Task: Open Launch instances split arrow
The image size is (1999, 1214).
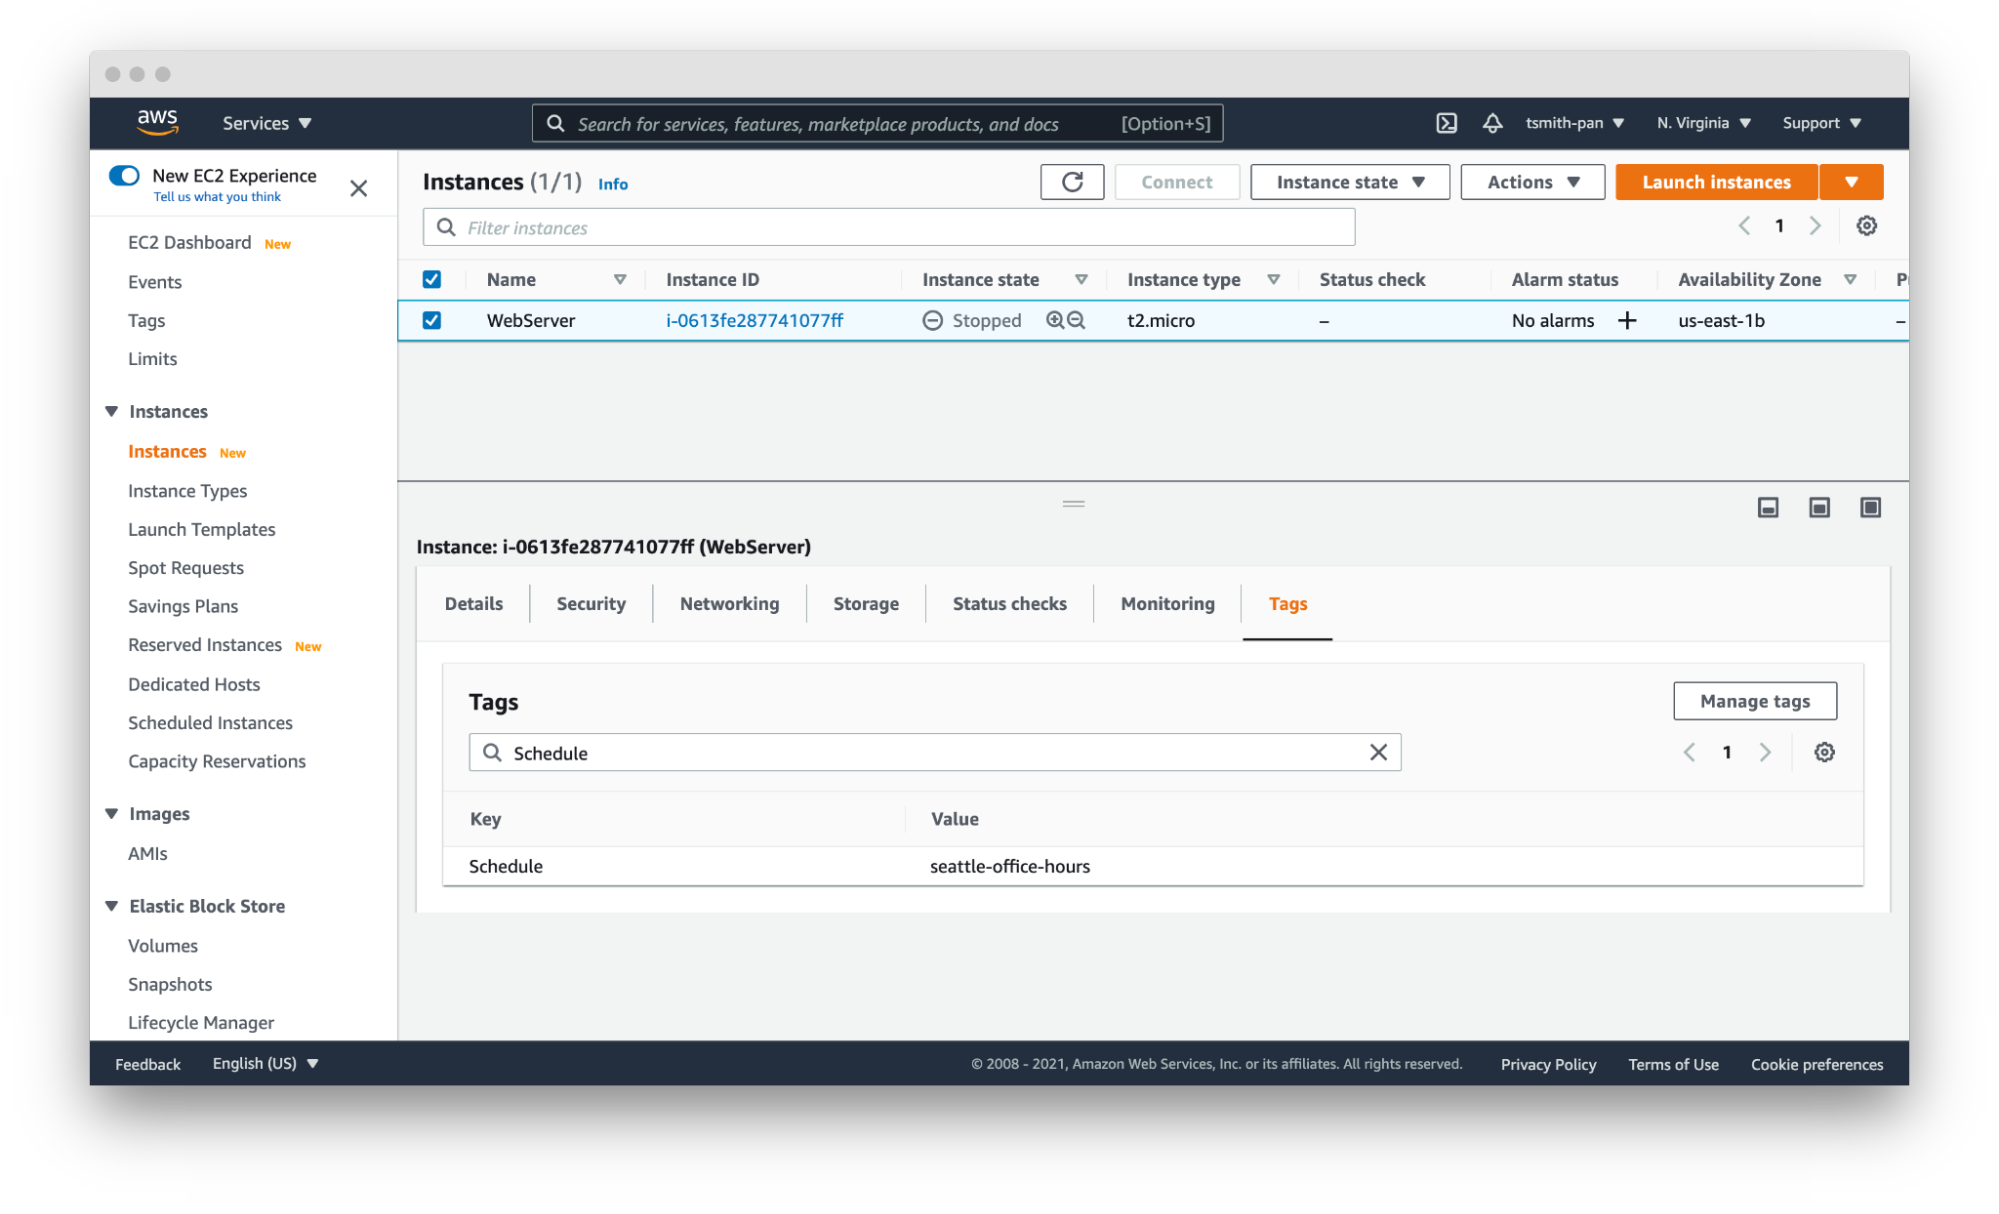Action: pos(1851,182)
